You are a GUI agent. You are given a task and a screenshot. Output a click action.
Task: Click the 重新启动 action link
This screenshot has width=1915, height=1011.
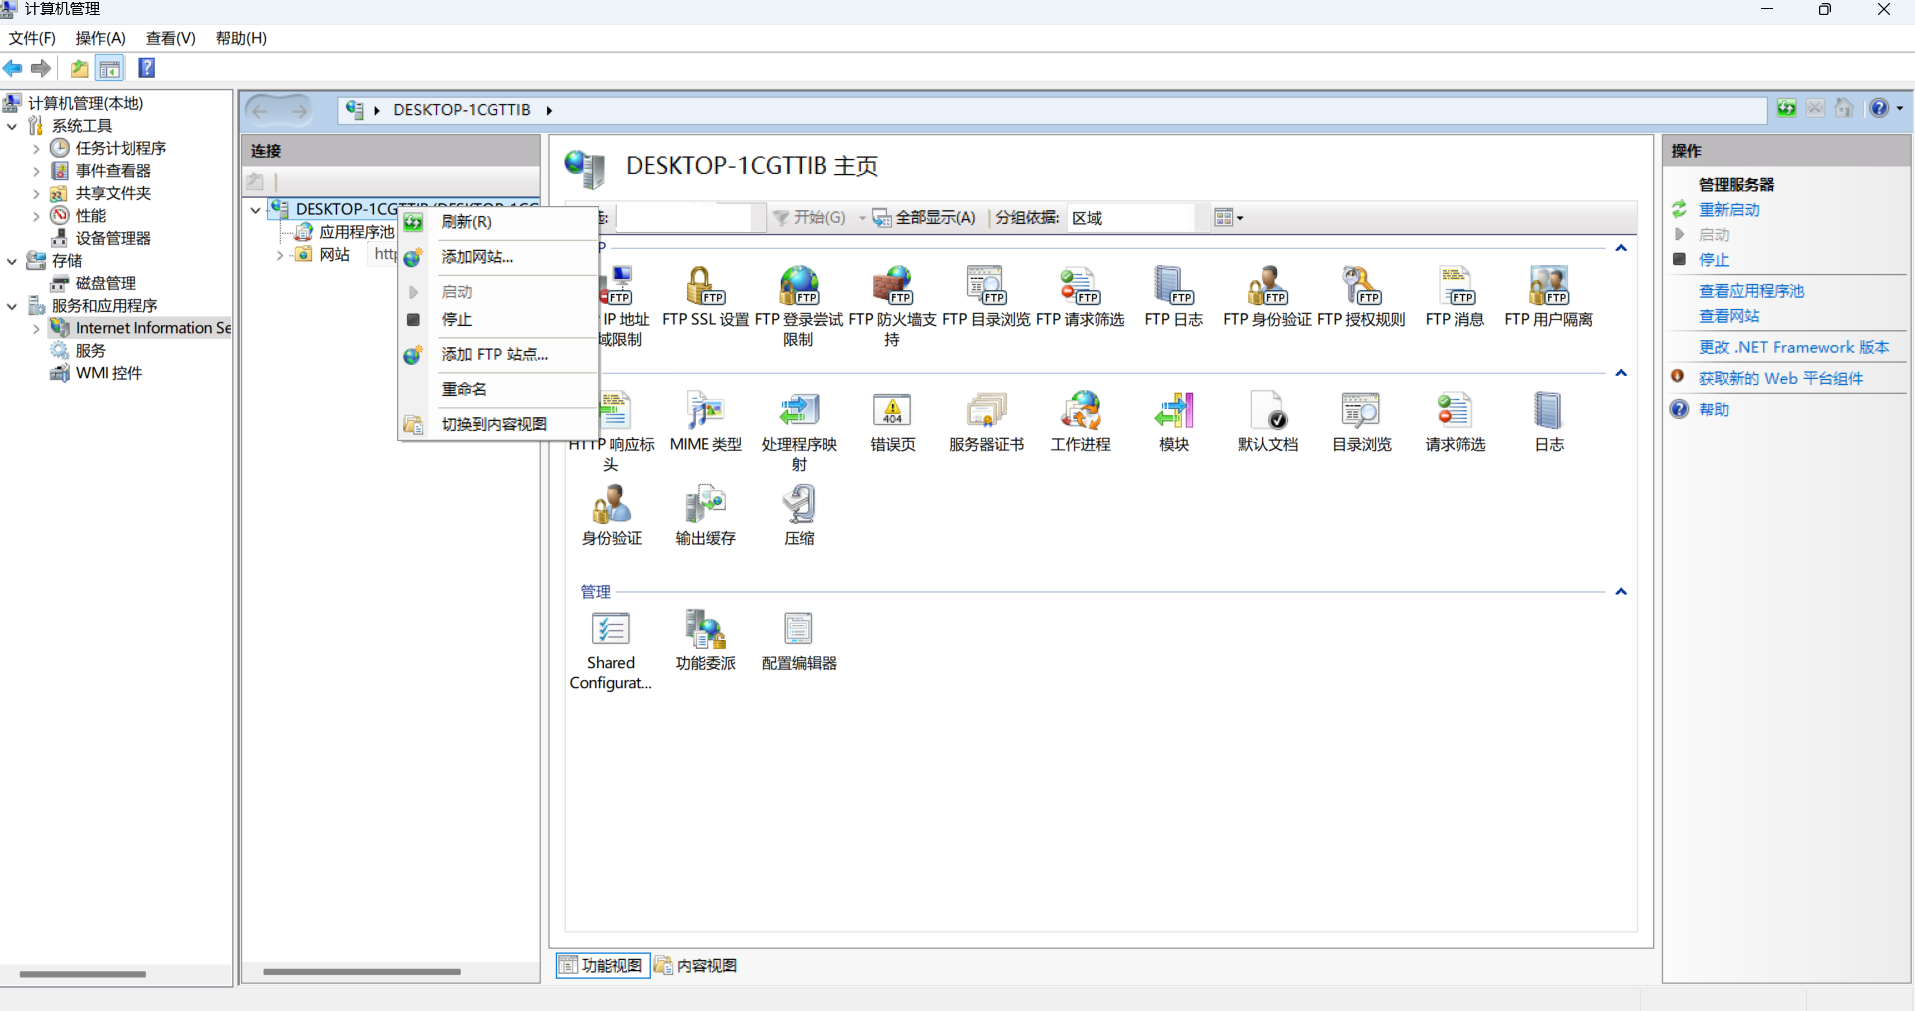pos(1729,210)
